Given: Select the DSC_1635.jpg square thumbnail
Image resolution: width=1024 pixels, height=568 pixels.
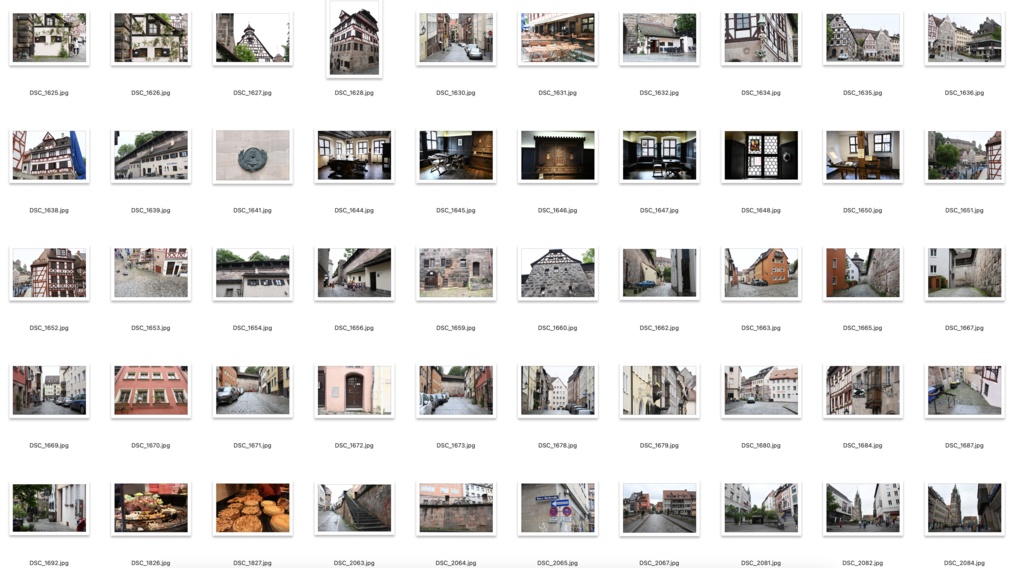Looking at the screenshot, I should click(x=863, y=38).
